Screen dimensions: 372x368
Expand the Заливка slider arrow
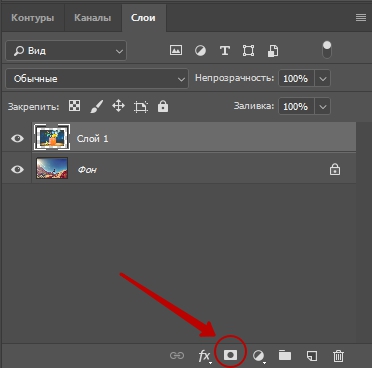click(322, 107)
